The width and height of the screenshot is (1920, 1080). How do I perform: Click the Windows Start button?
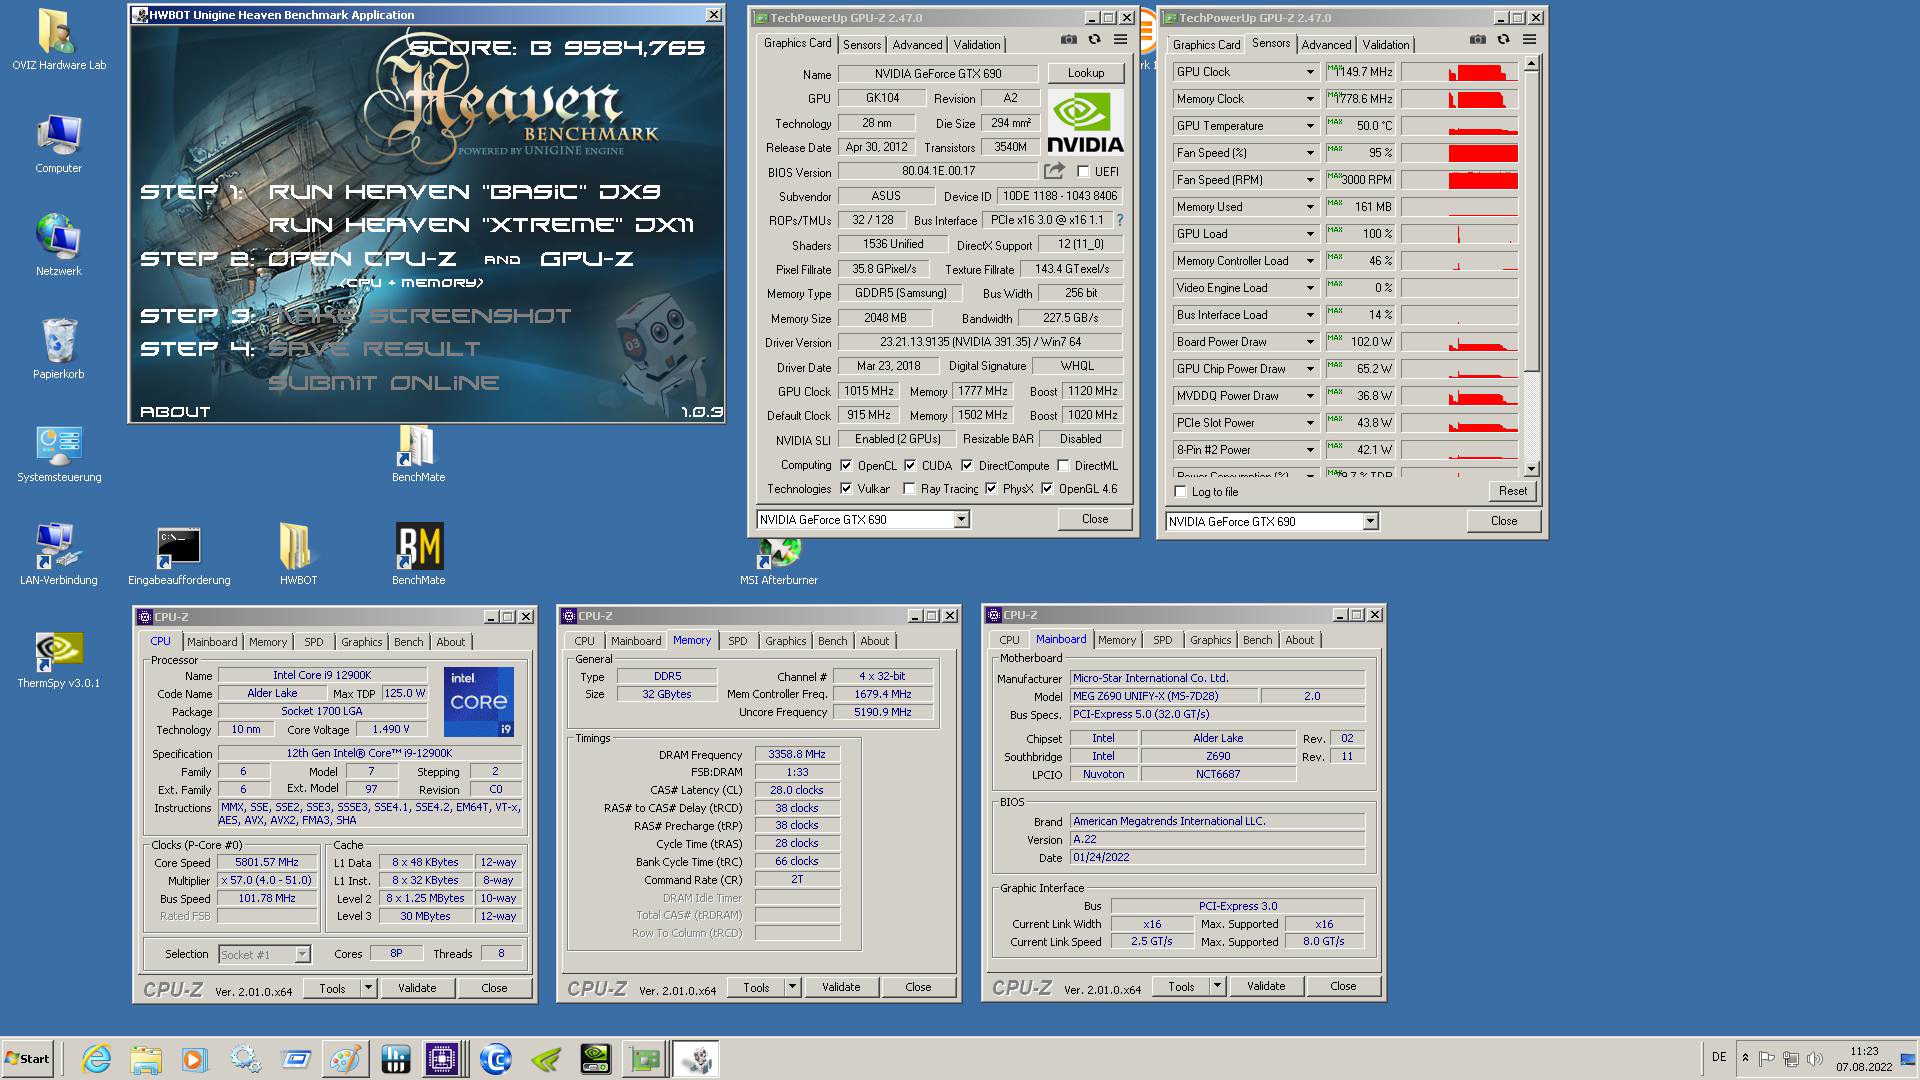pyautogui.click(x=27, y=1059)
